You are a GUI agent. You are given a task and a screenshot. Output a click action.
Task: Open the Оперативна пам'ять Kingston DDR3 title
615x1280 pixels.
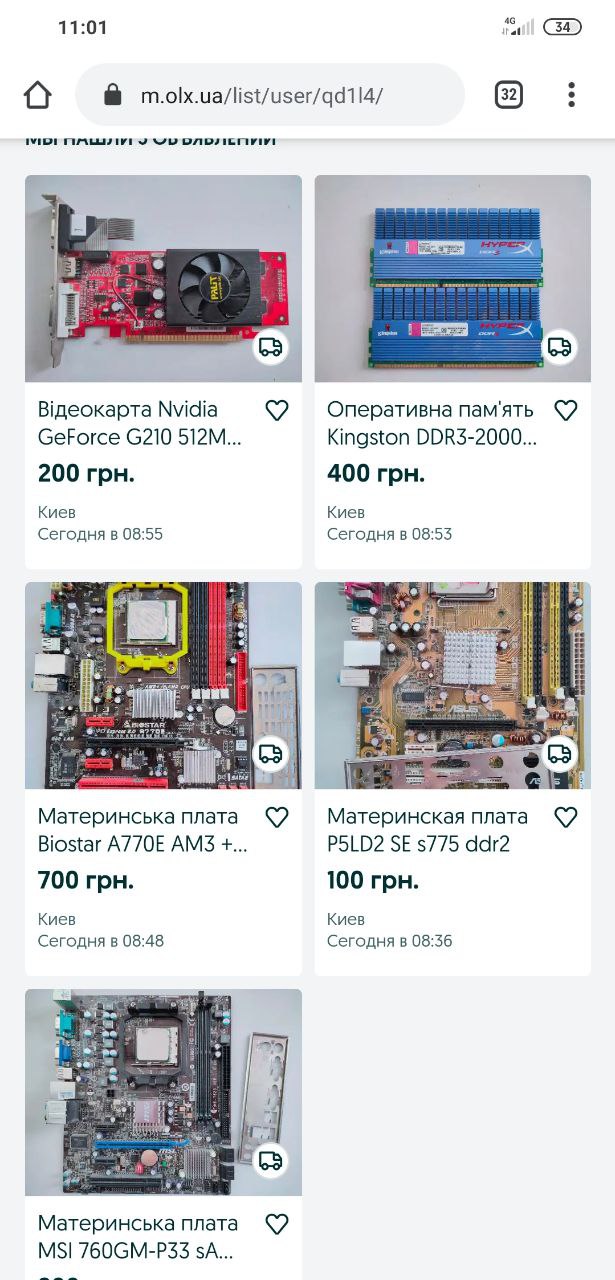pos(432,423)
